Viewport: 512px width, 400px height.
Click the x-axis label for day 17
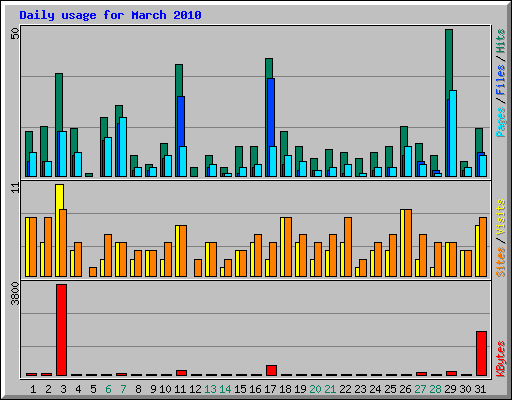(270, 389)
